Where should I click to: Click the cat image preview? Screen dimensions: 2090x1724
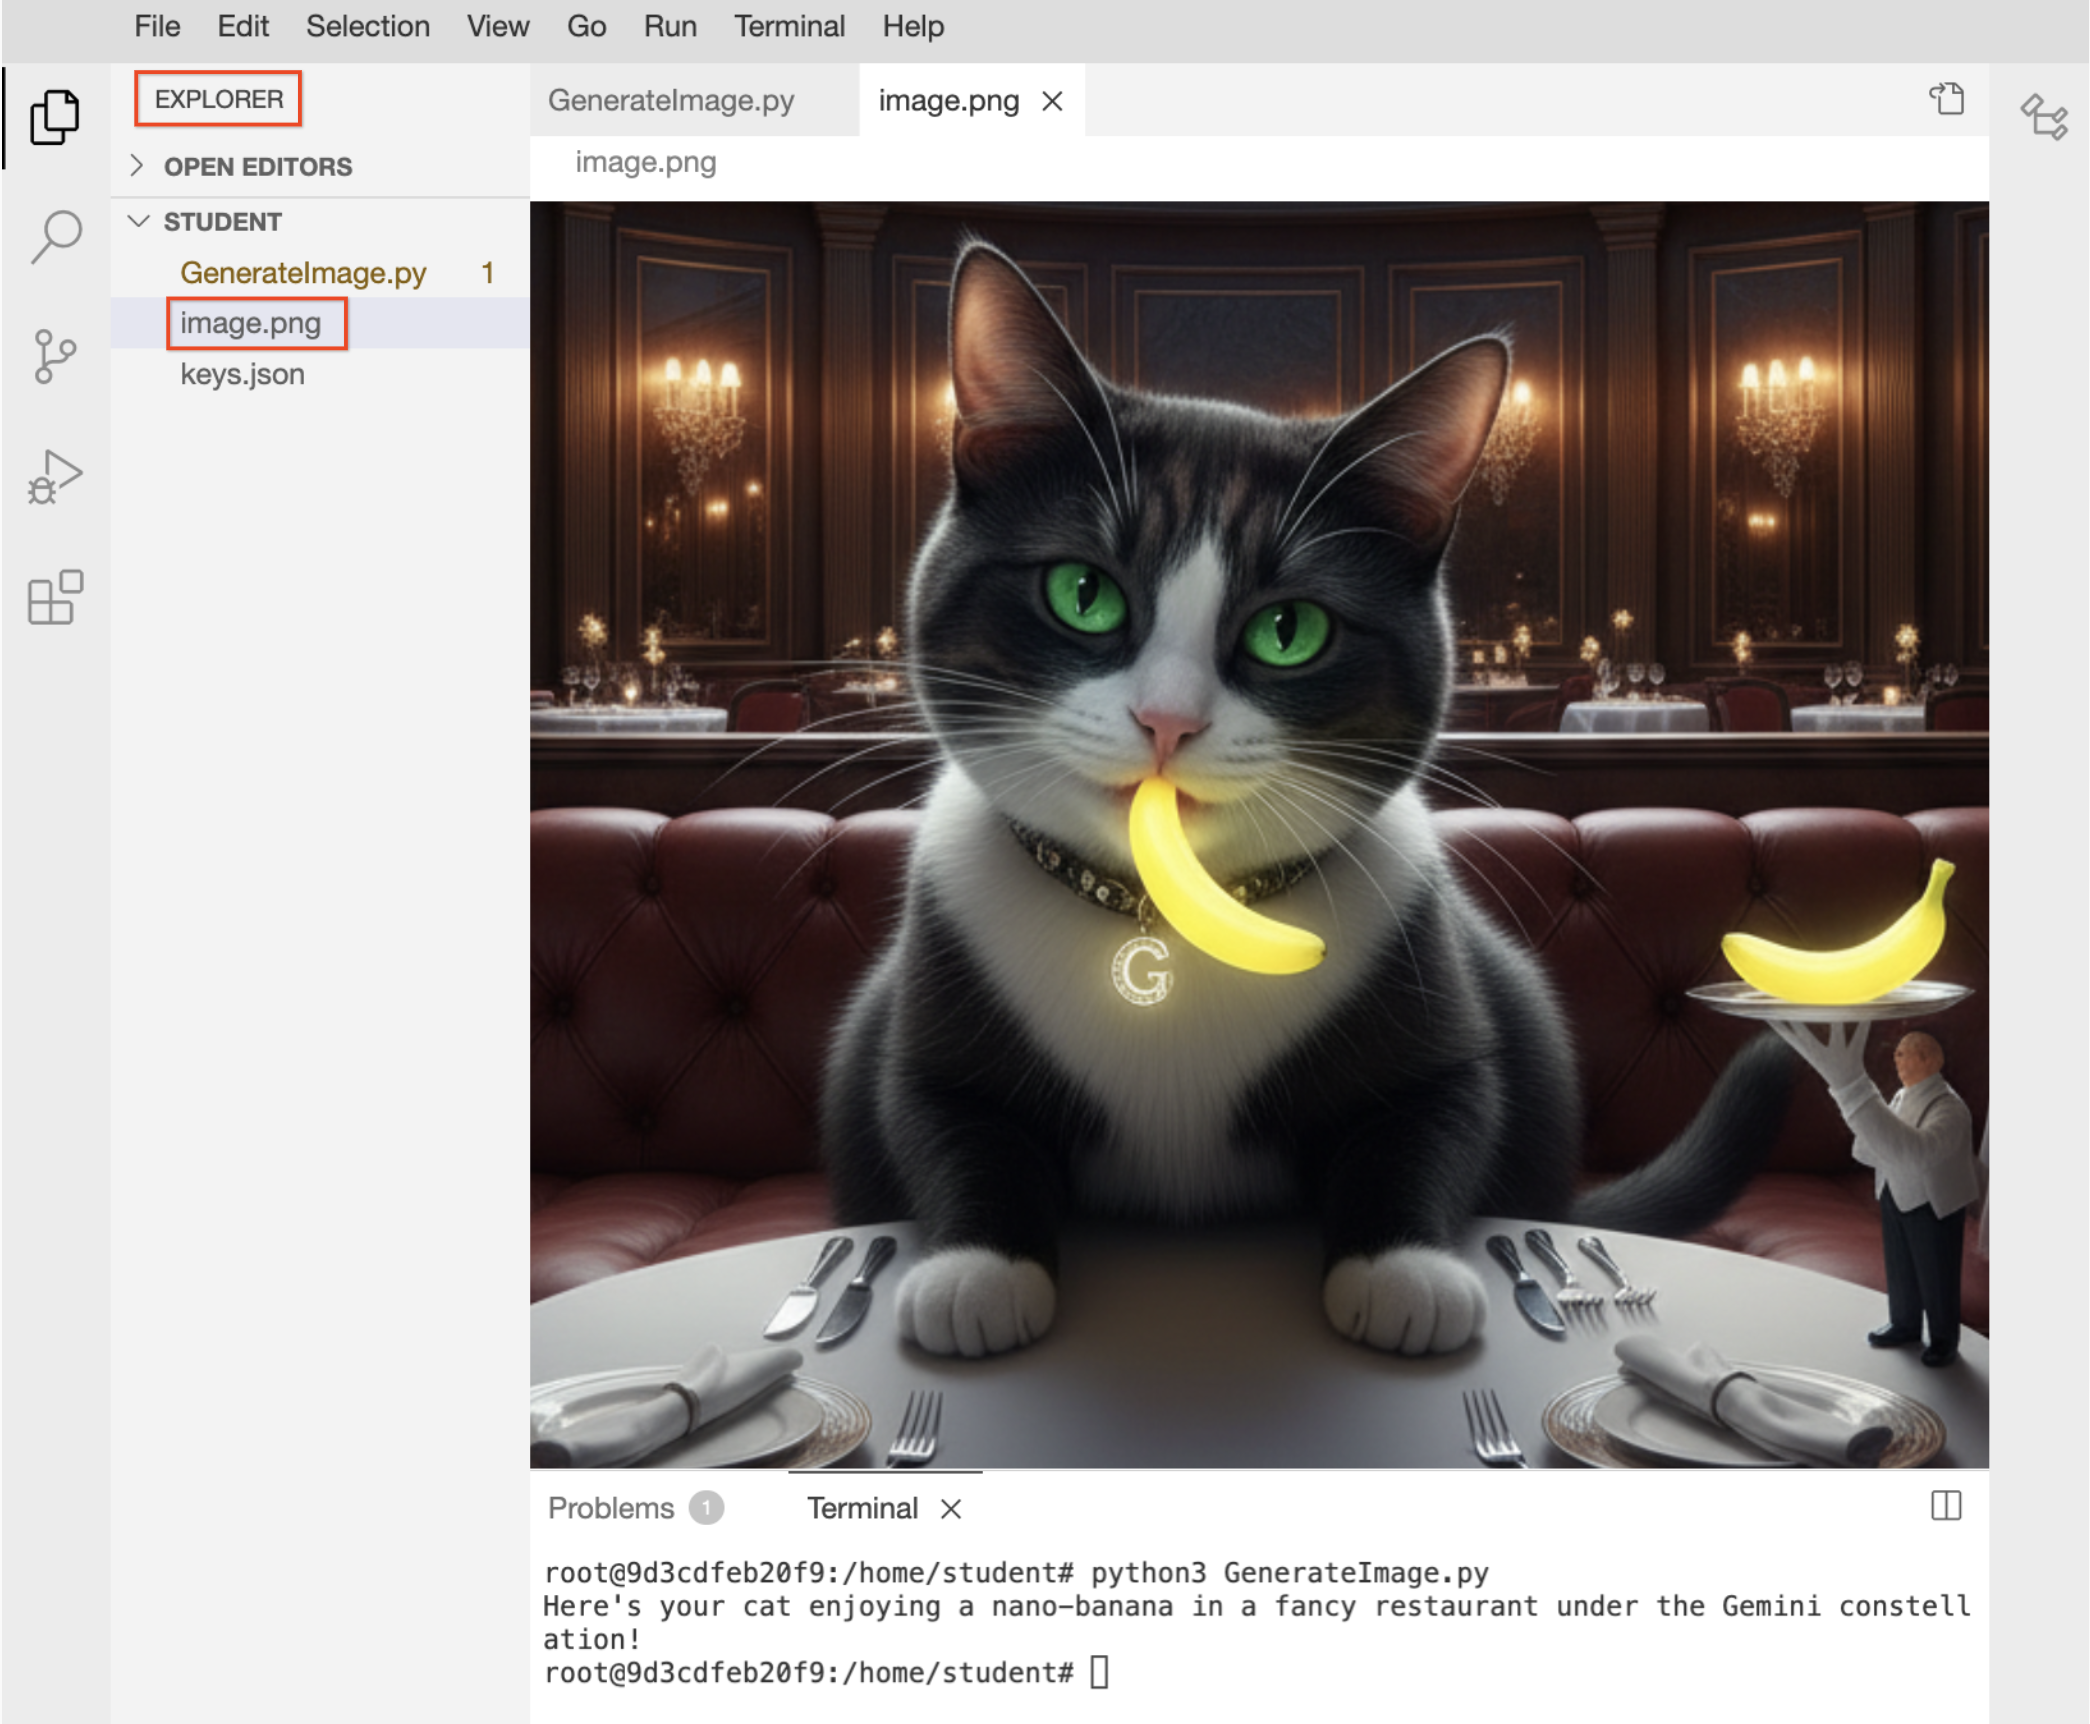(1258, 834)
